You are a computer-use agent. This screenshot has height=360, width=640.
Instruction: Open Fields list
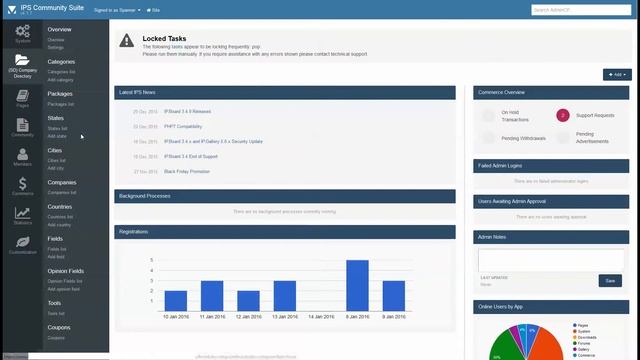tap(57, 249)
